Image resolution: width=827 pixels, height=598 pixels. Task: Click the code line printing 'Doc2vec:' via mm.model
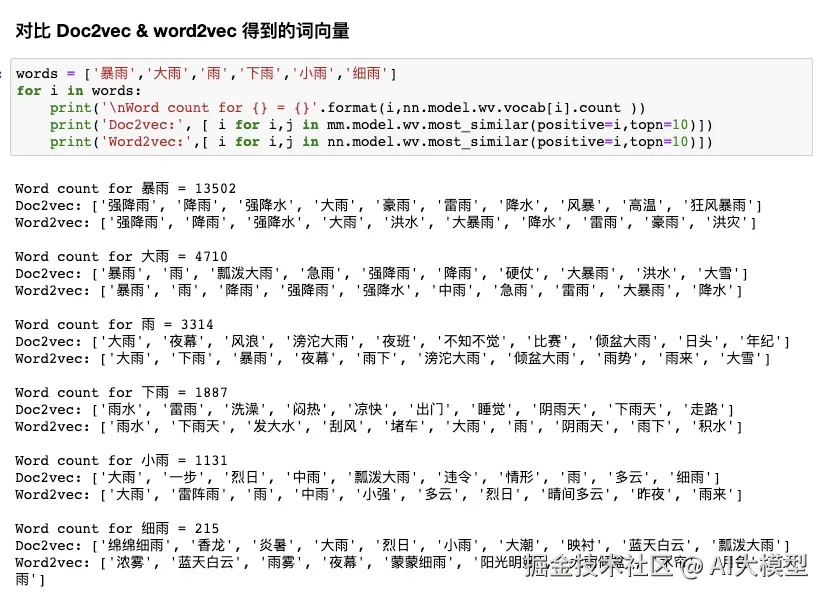381,125
